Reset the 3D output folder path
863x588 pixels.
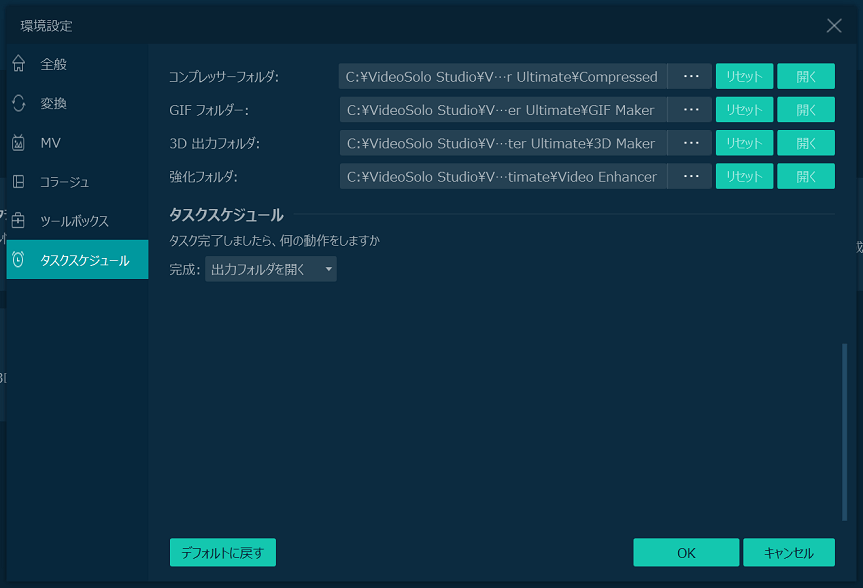pyautogui.click(x=744, y=142)
